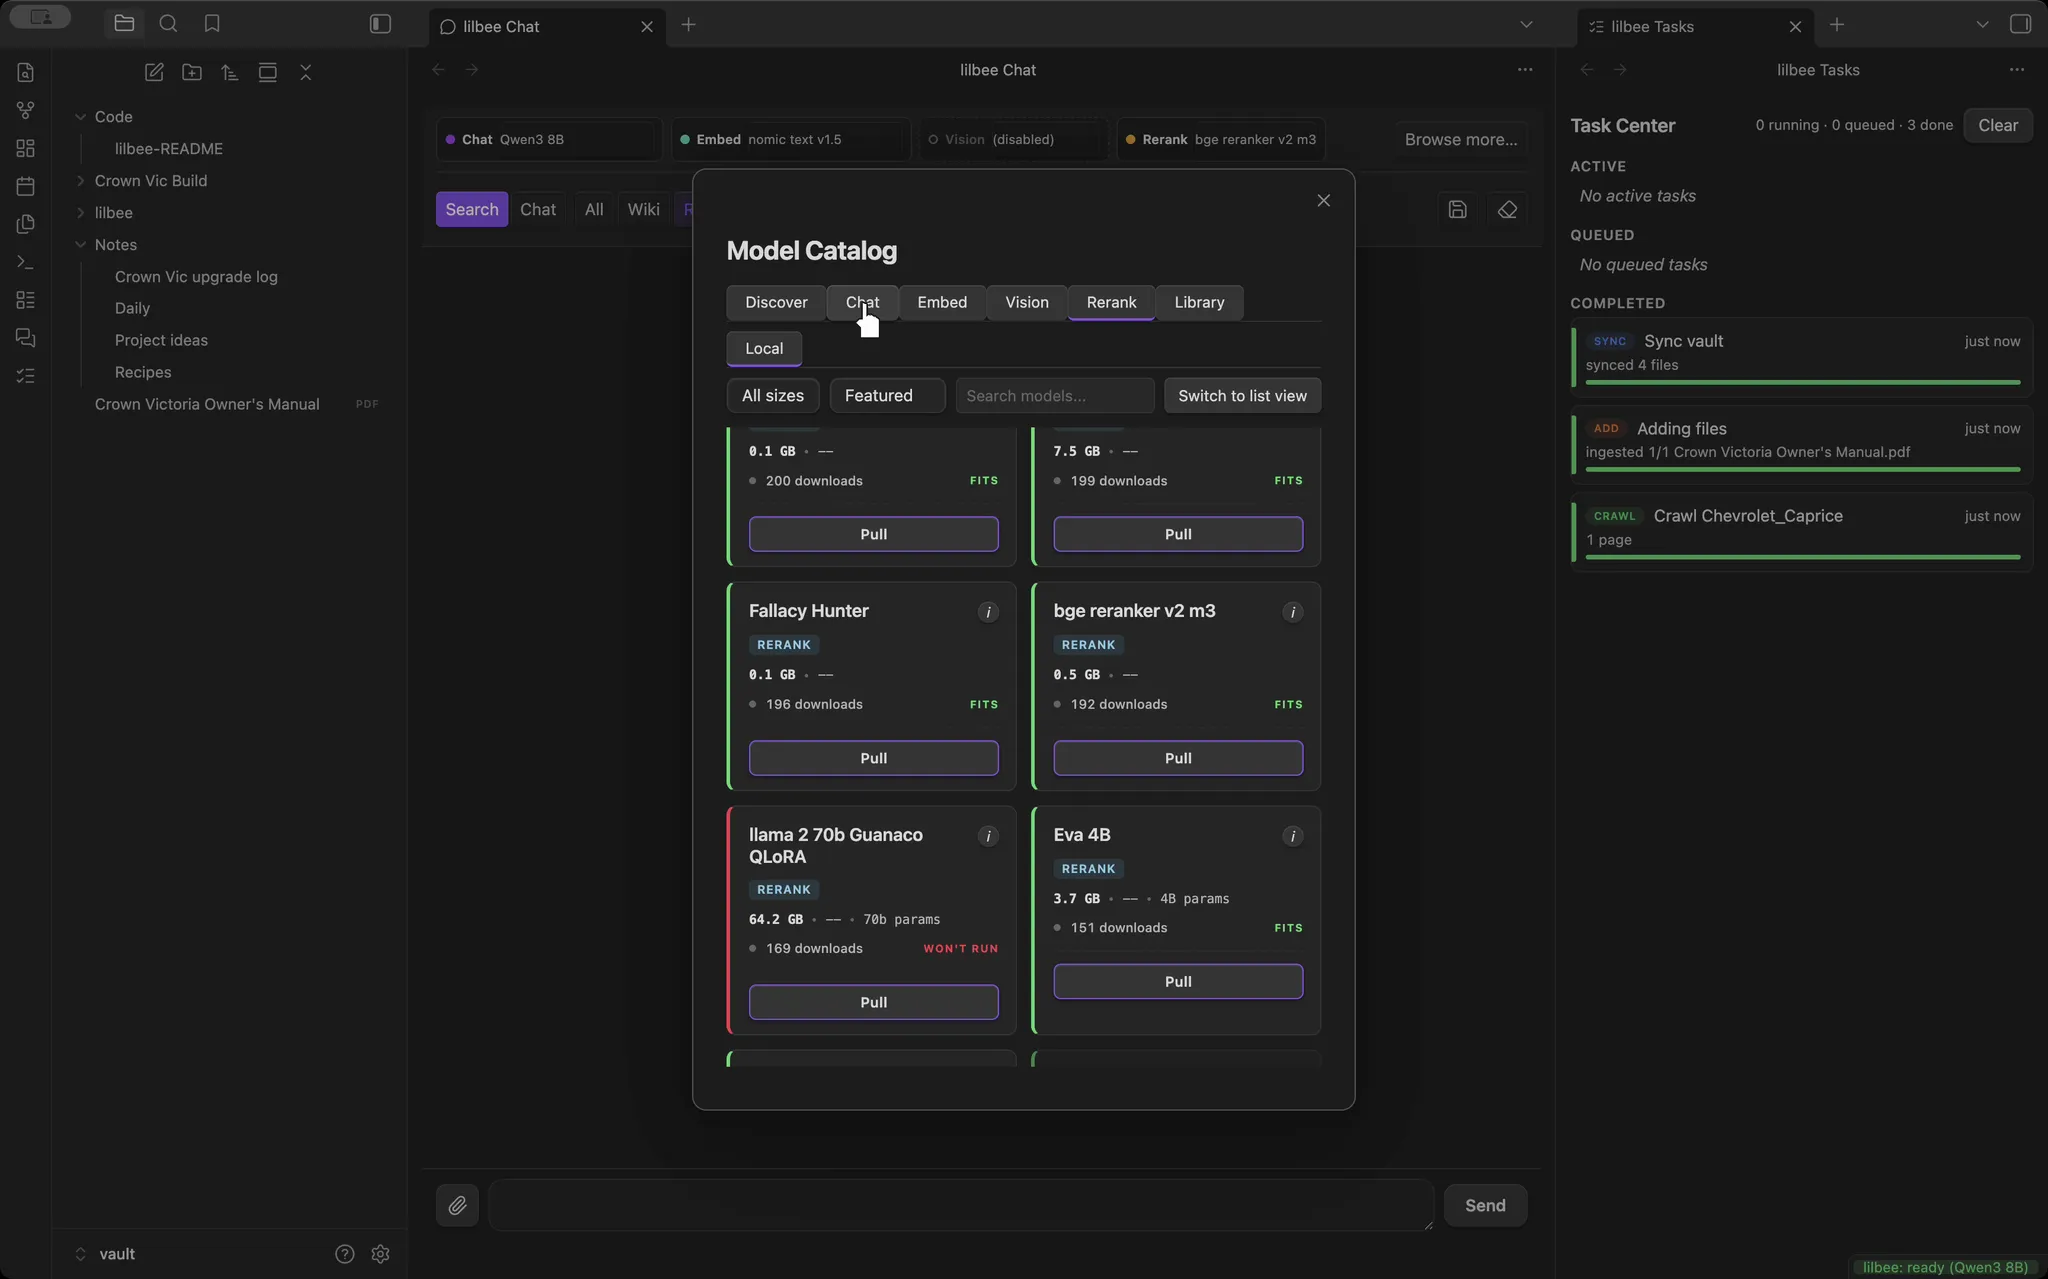Switch to the Embed tab in catalog
2048x1279 pixels.
point(942,302)
